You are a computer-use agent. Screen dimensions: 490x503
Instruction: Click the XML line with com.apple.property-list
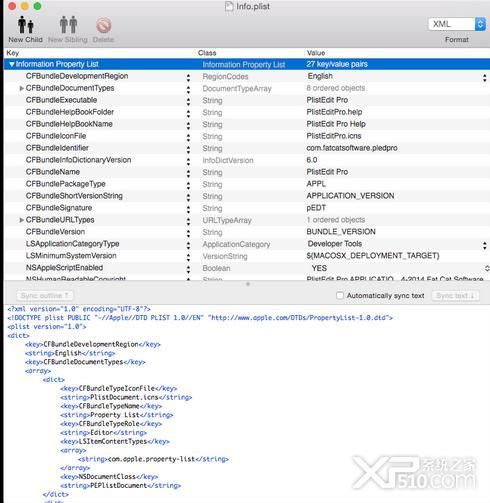(x=153, y=459)
